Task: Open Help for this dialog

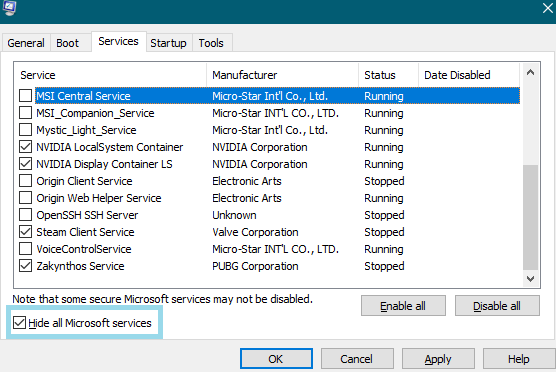Action: coord(519,359)
